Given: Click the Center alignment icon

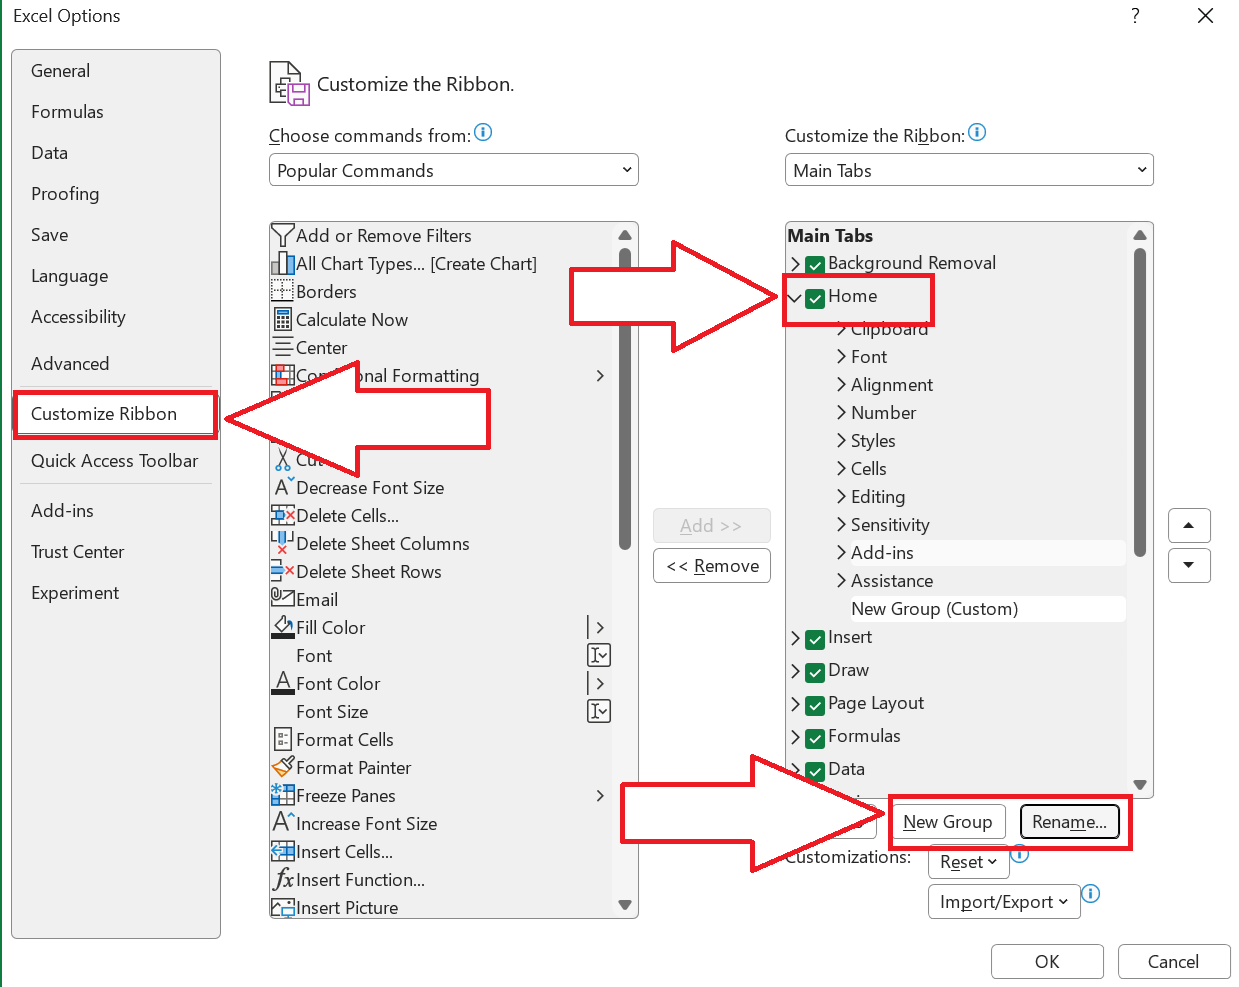Looking at the screenshot, I should pos(283,347).
